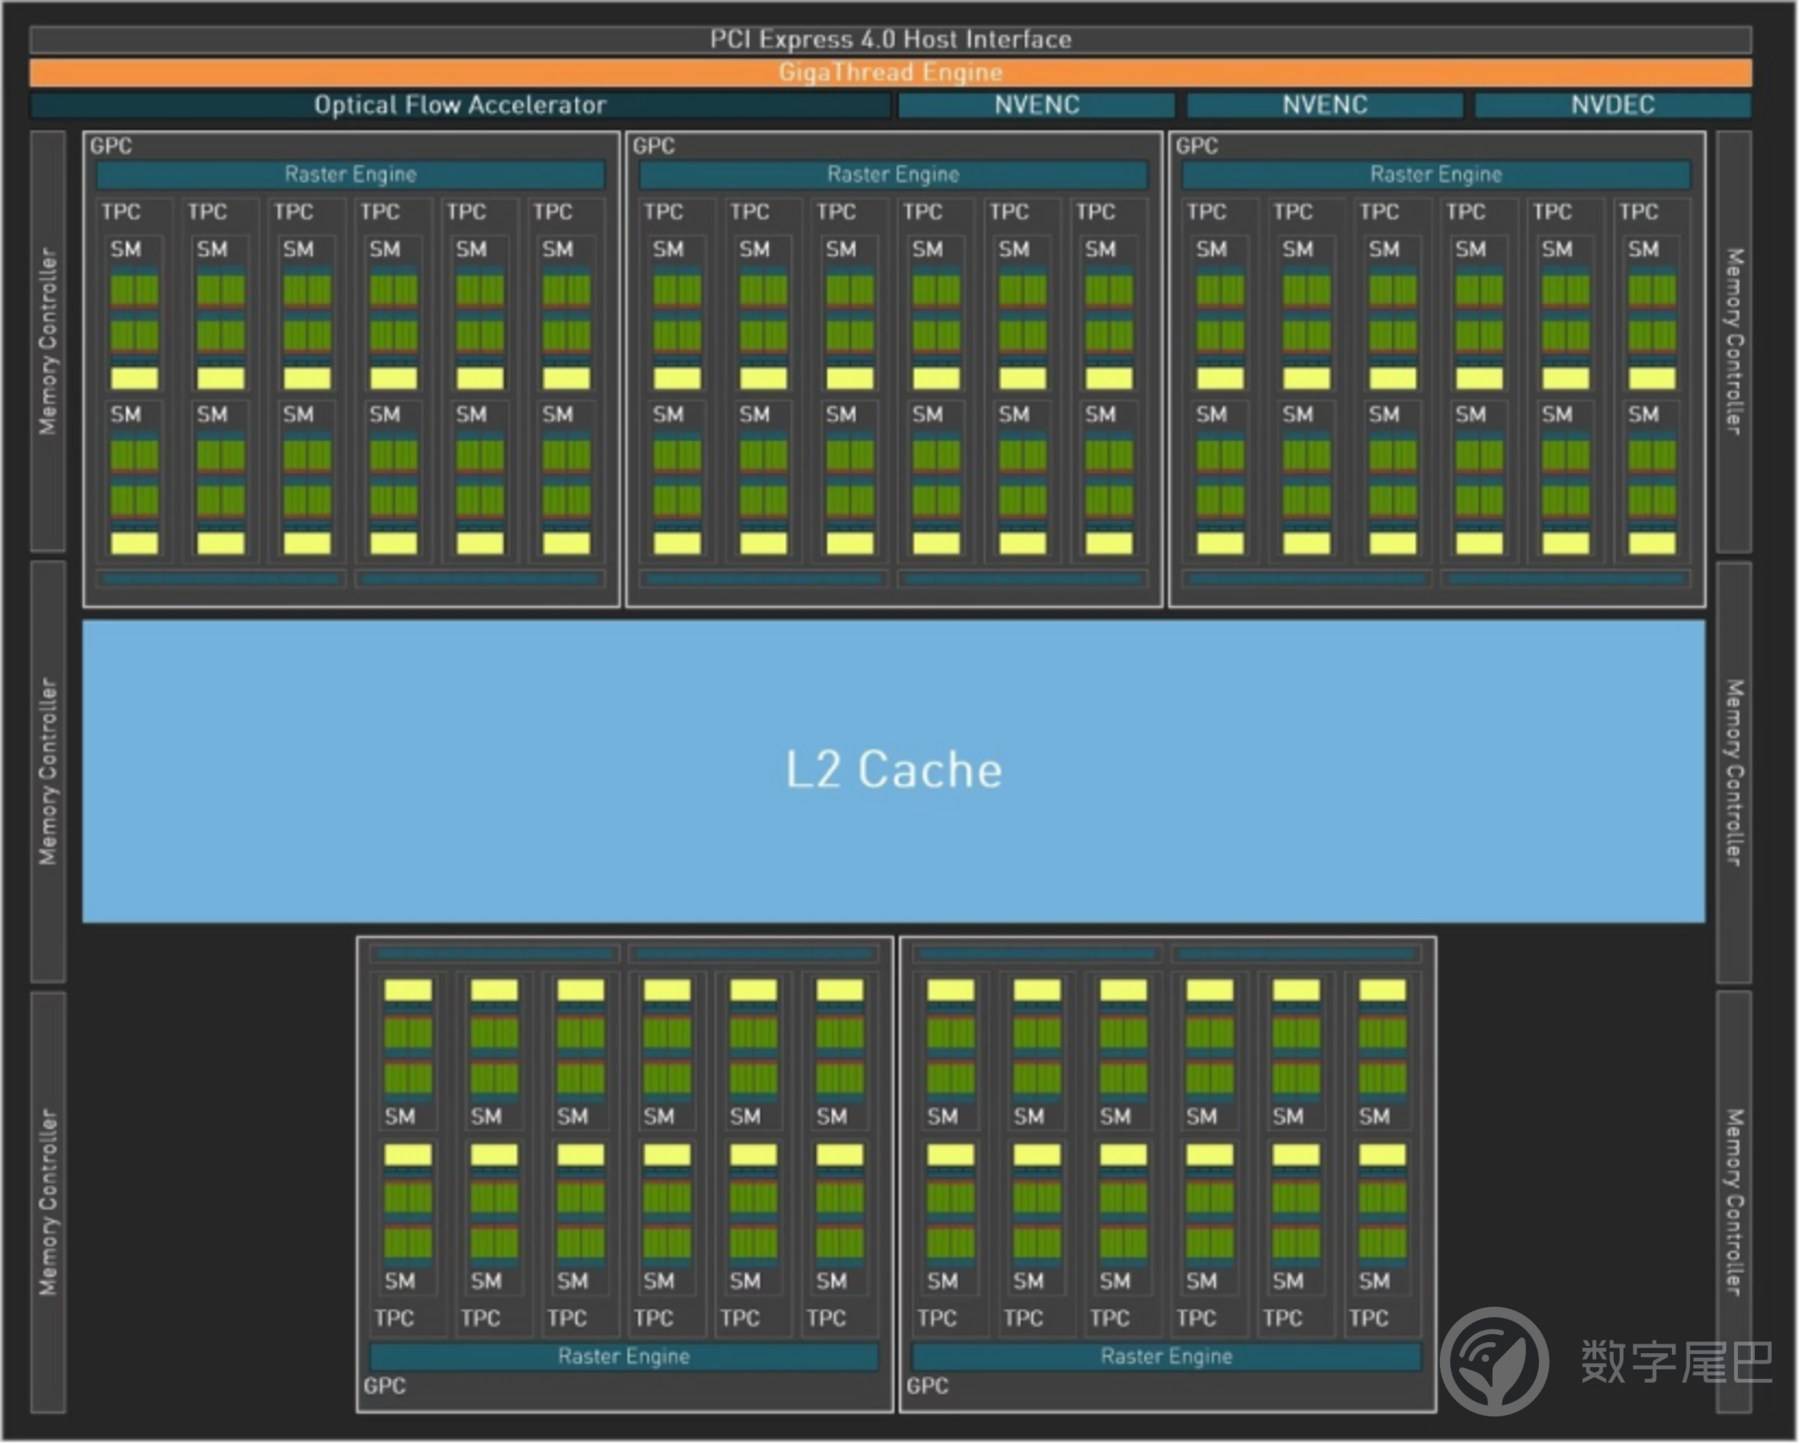Click Raster Engine in GPC under NVDEC
The height and width of the screenshot is (1444, 1800).
[1436, 175]
